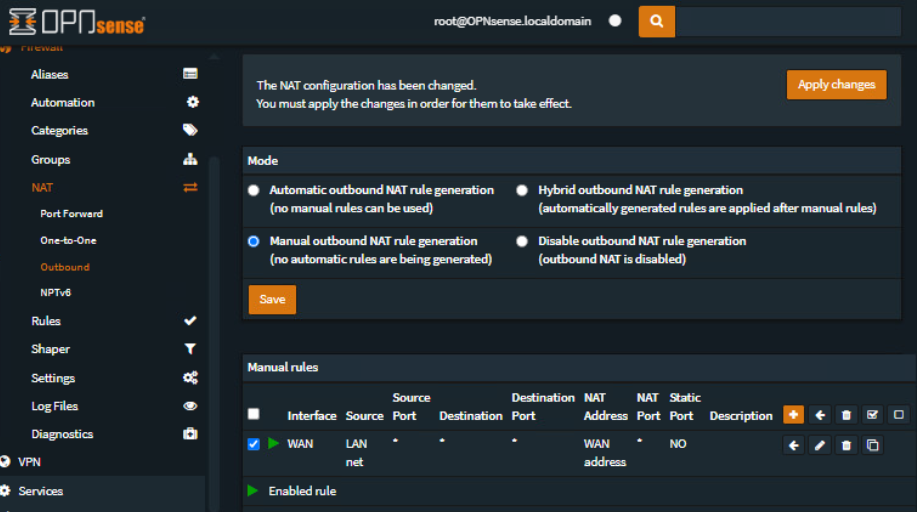Select Disable outbound NAT rule generation
The image size is (917, 512).
[522, 241]
